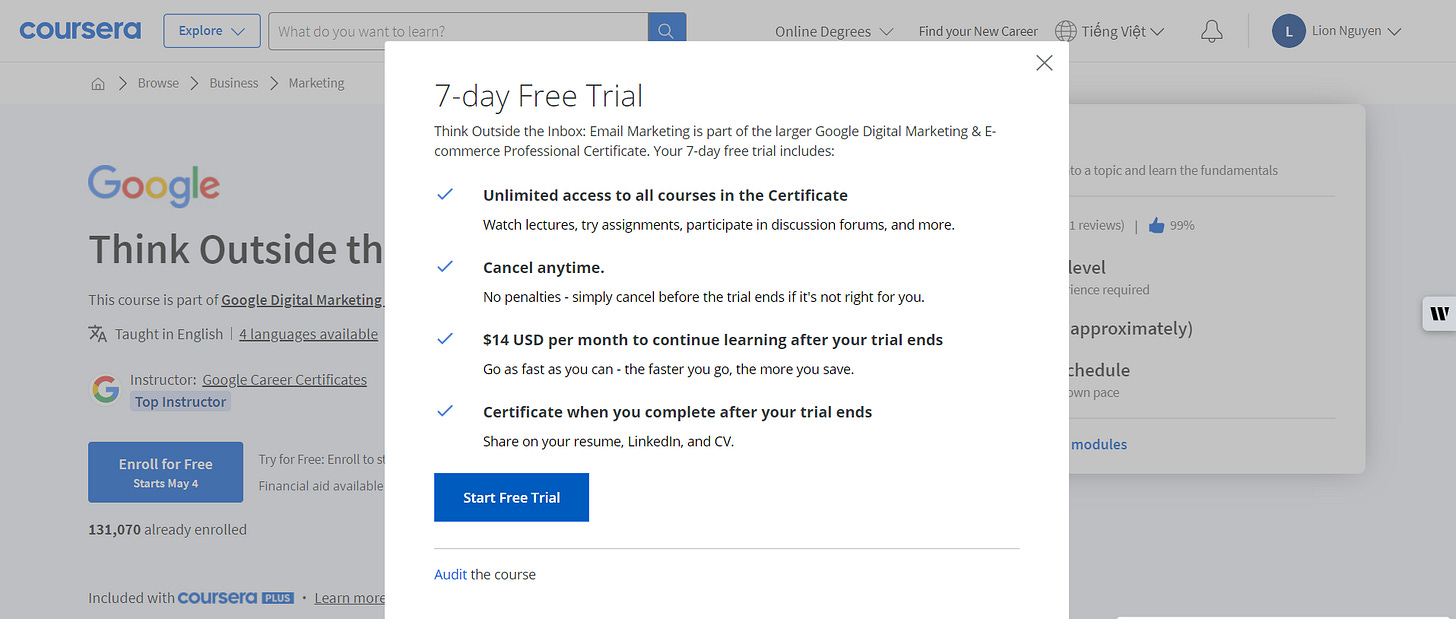Click the Learn more link near Coursera Plus
1456x619 pixels.
click(349, 598)
